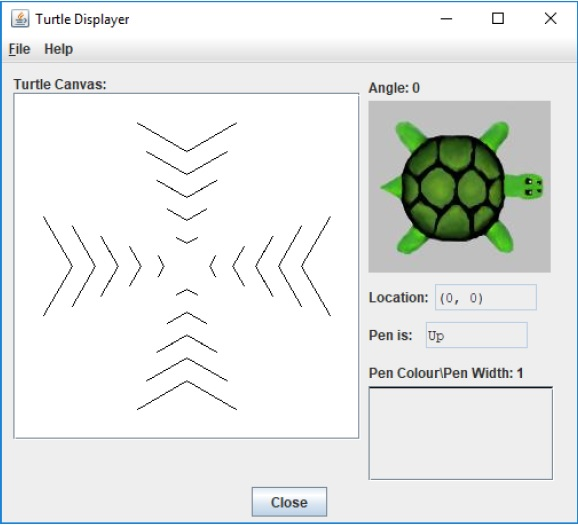This screenshot has width=578, height=525.
Task: Click the turtle direction image
Action: (x=460, y=187)
